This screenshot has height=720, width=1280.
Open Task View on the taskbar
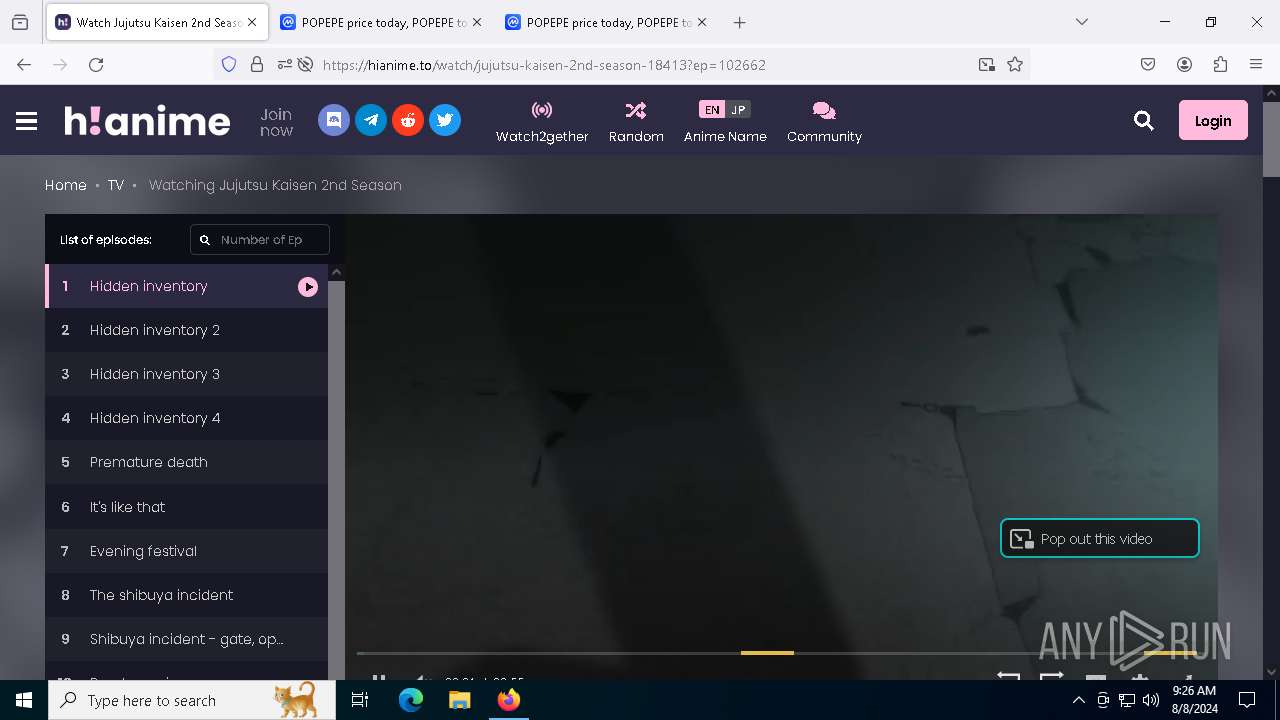[360, 700]
